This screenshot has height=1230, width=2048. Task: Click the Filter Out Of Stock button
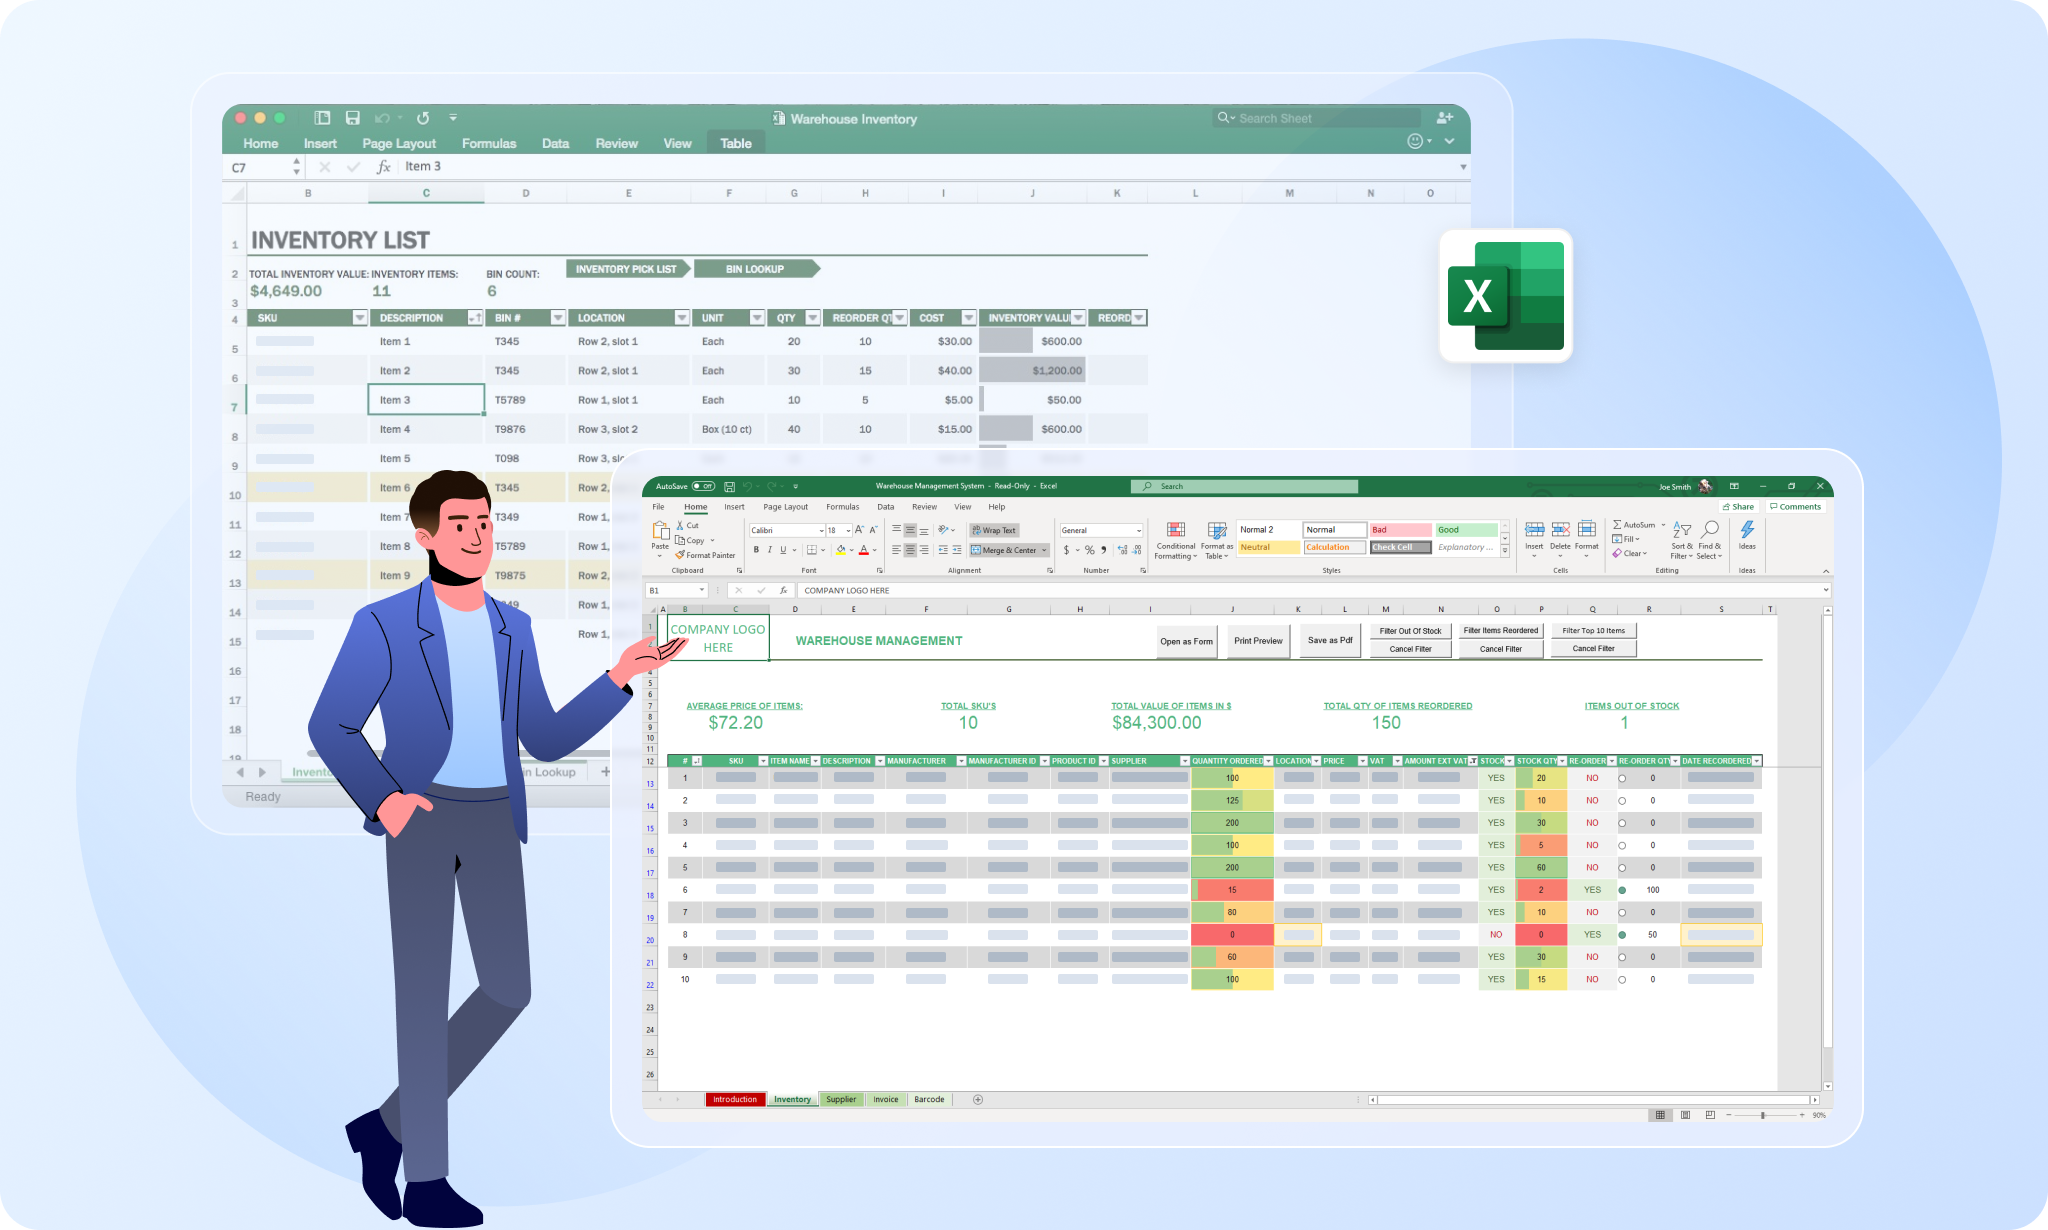coord(1410,631)
